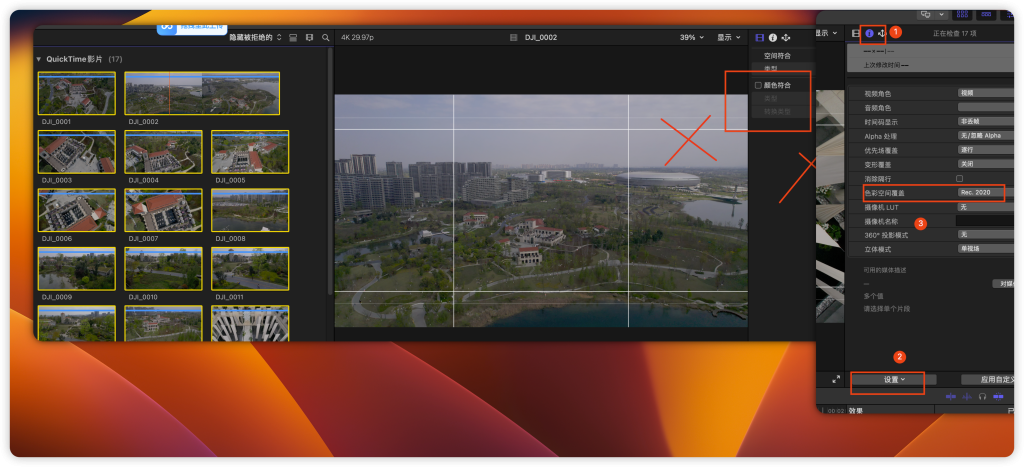This screenshot has height=467, width=1024.
Task: Toggle the audio skimming icon in timeline toolbar
Action: 967,396
